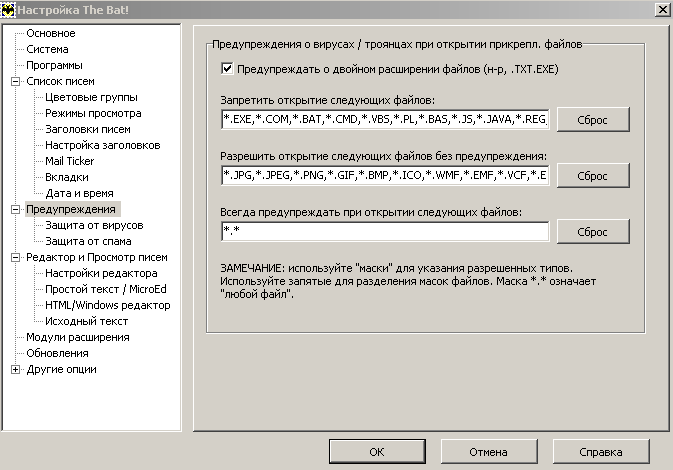673x470 pixels.
Task: Select Исходный текст item
Action: click(87, 321)
